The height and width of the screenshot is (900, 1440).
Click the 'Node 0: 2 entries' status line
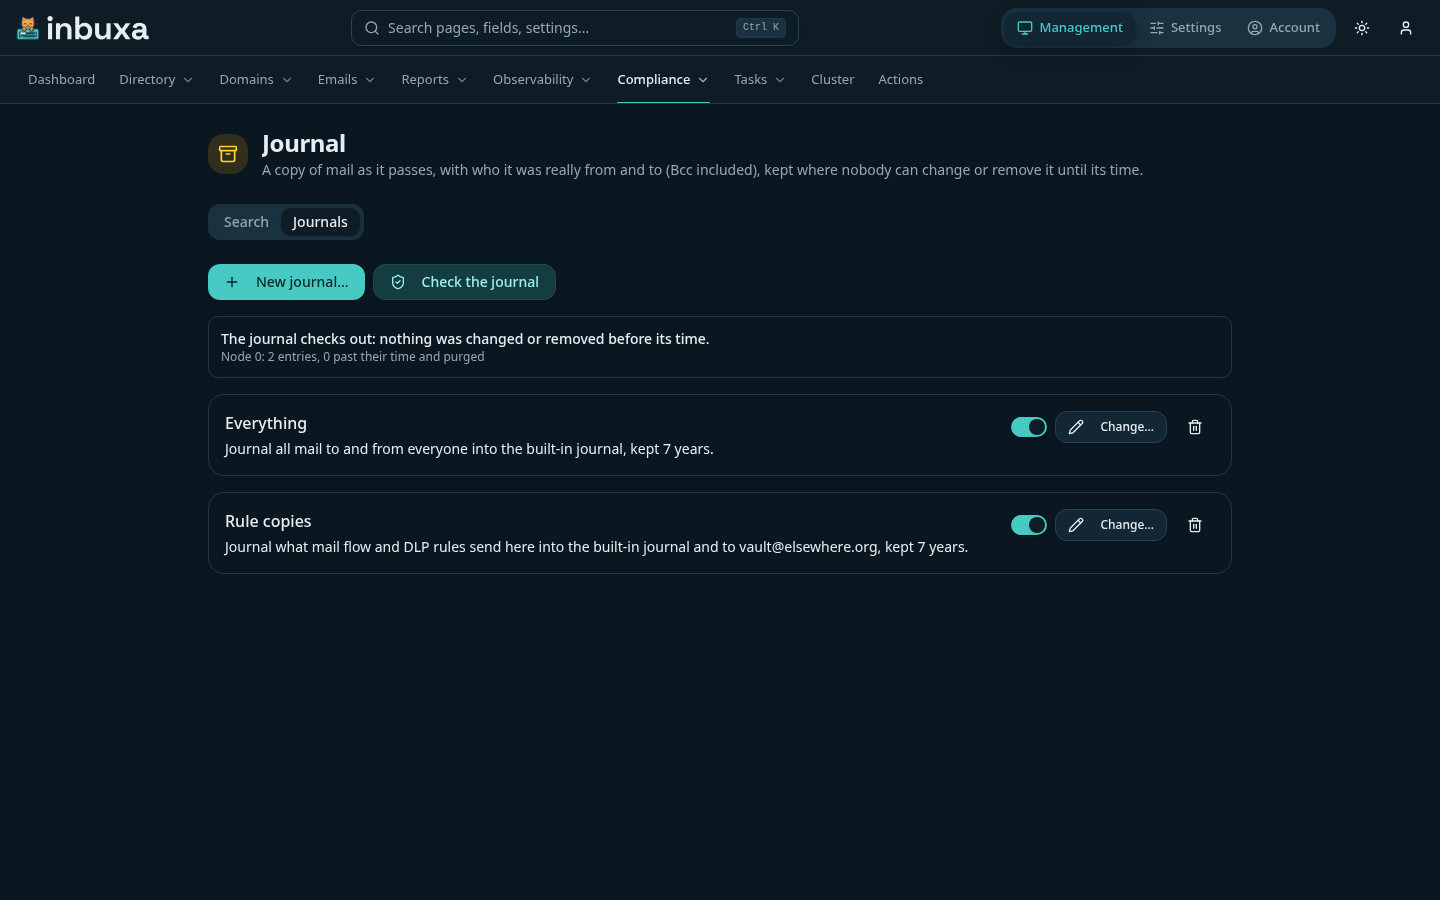[353, 357]
